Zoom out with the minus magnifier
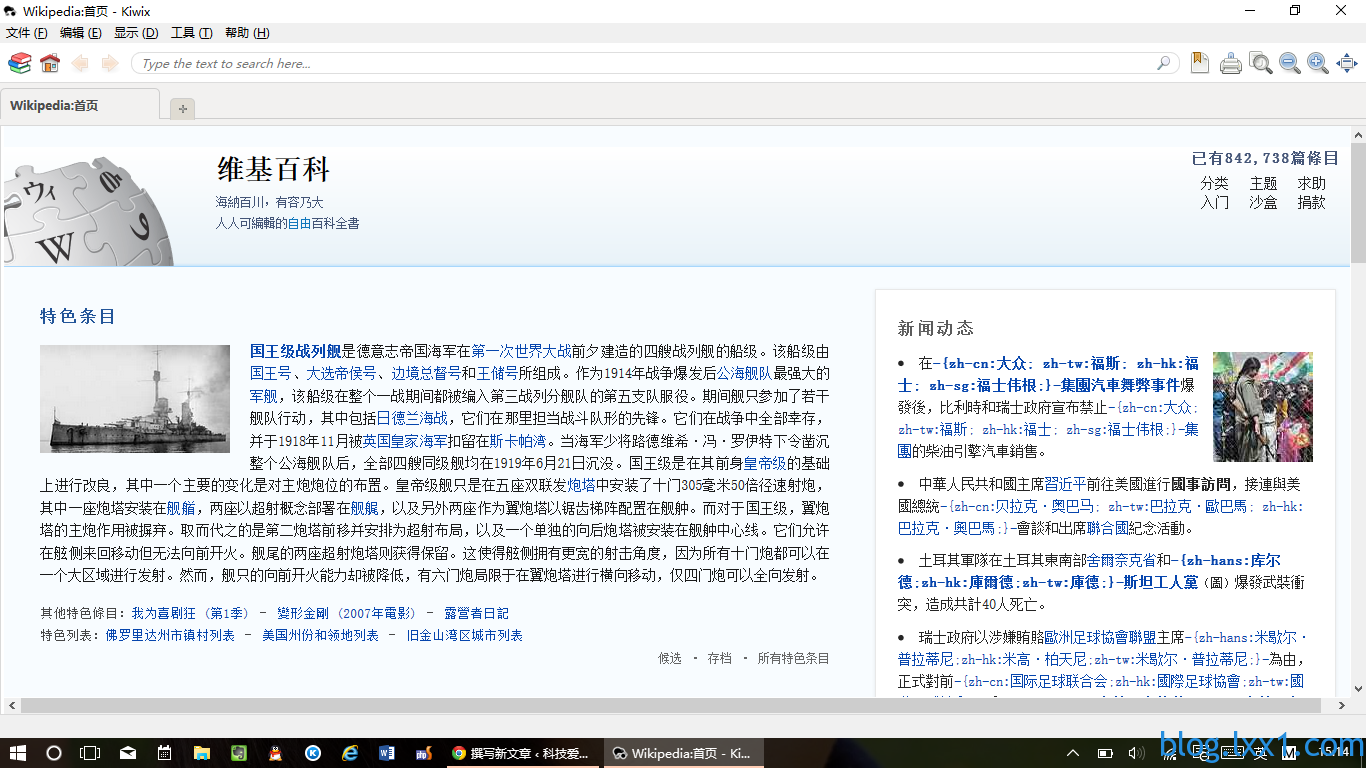 [1290, 64]
